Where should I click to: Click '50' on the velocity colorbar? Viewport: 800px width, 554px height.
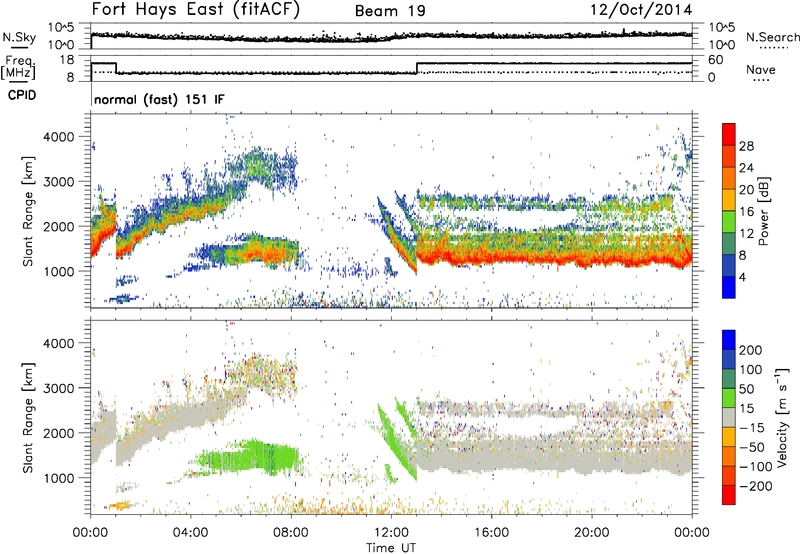click(x=746, y=389)
